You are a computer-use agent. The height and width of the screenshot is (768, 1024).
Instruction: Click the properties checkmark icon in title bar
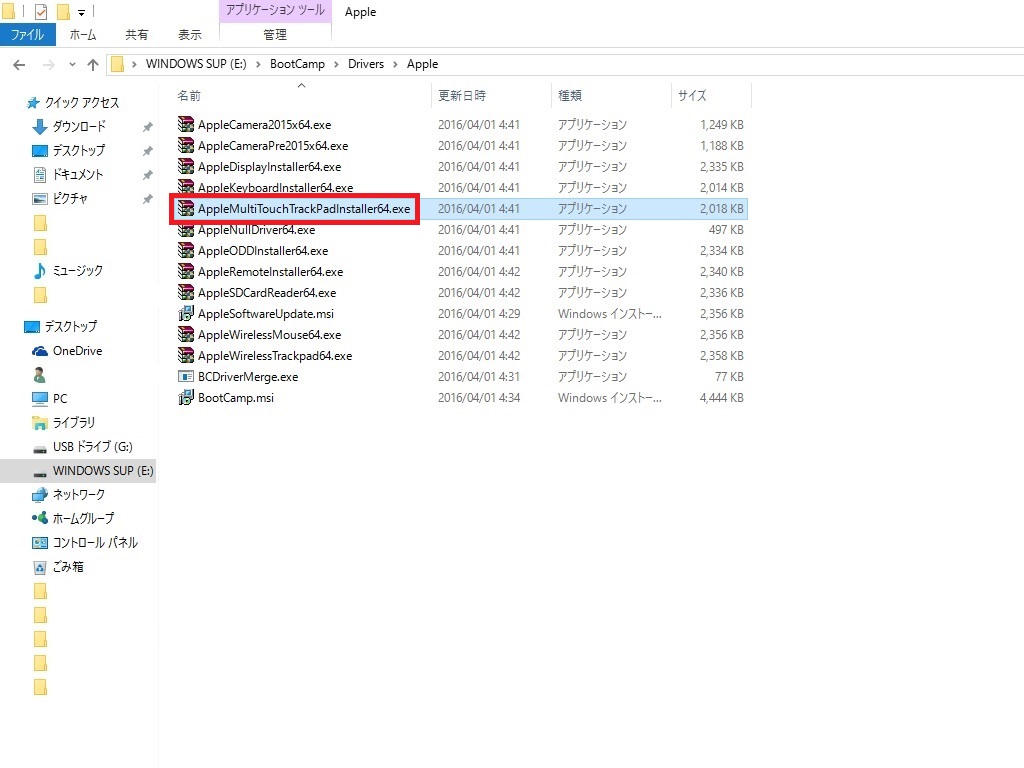[40, 12]
